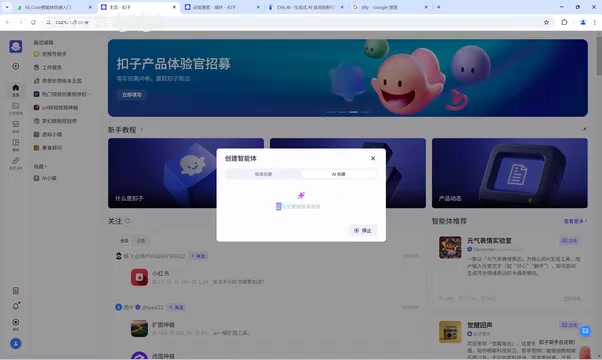The height and width of the screenshot is (360, 602).
Task: Select the third banner carousel indicator
Action: point(354,112)
